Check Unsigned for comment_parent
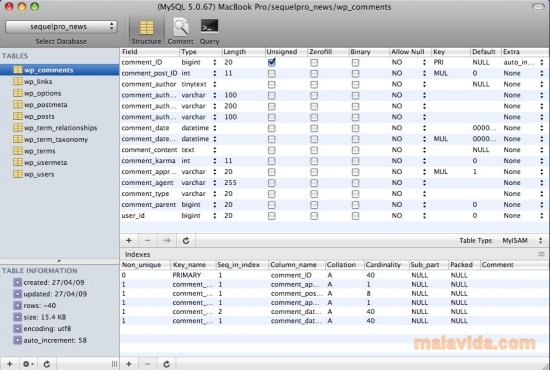The width and height of the screenshot is (550, 370). point(271,205)
